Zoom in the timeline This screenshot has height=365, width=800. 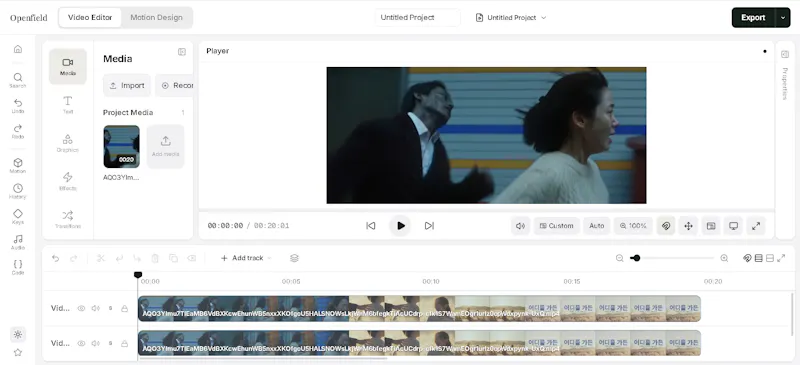coord(724,258)
